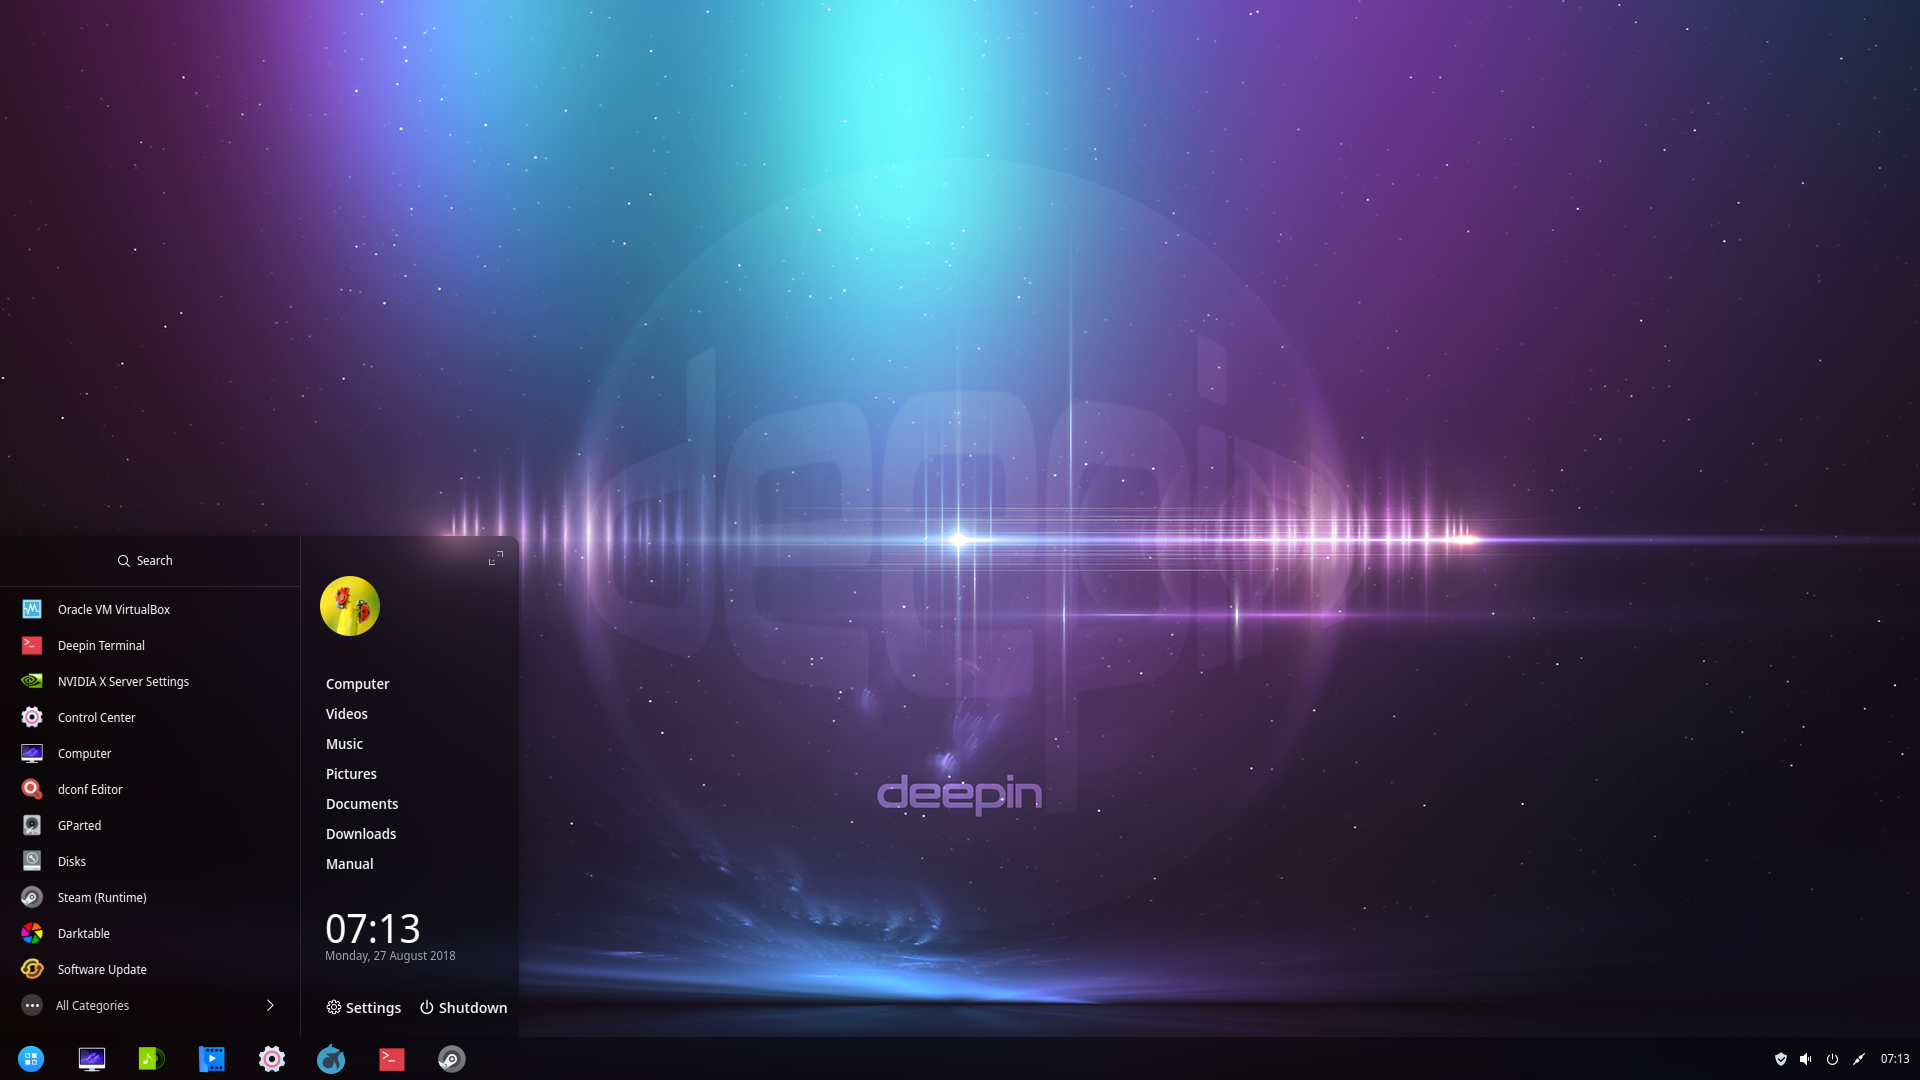Click the network plug tray icon
Screen dimensions: 1920x1080
pyautogui.click(x=1859, y=1059)
